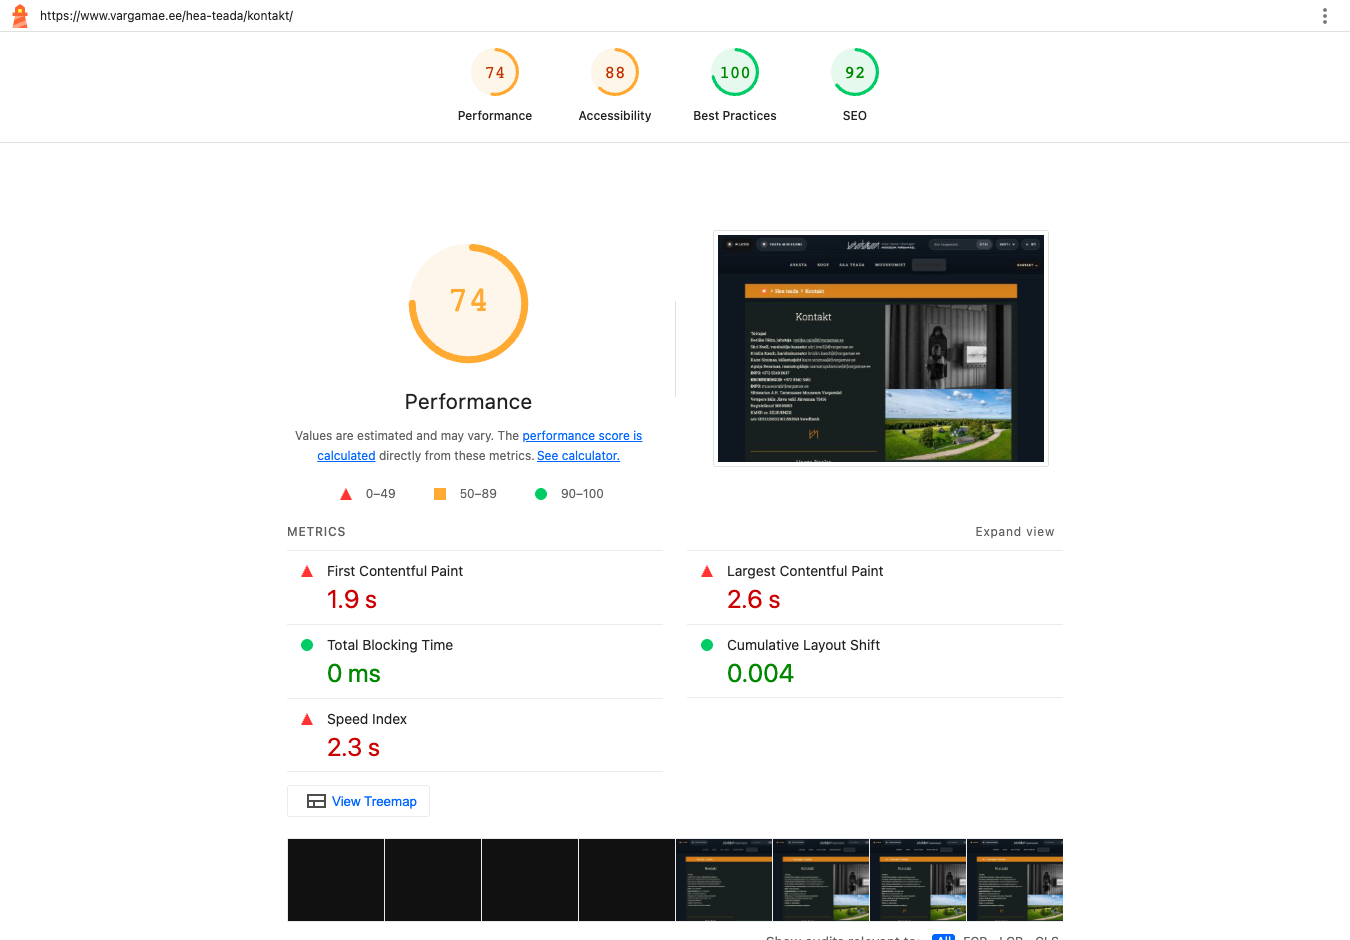1350x940 pixels.
Task: Click the orange square 50–89 legend icon
Action: pyautogui.click(x=440, y=494)
